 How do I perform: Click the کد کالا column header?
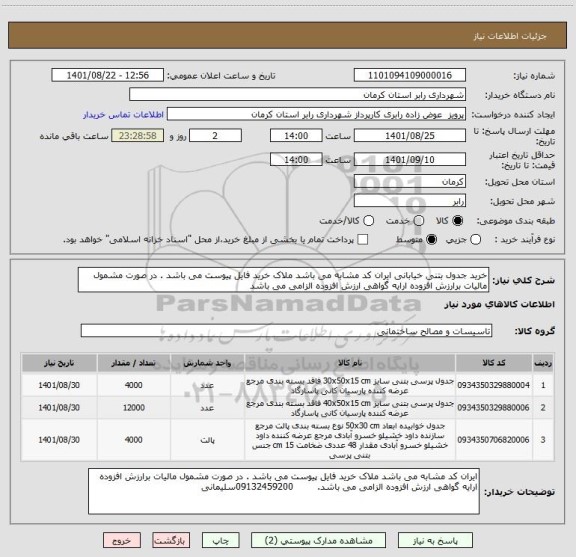pyautogui.click(x=494, y=363)
